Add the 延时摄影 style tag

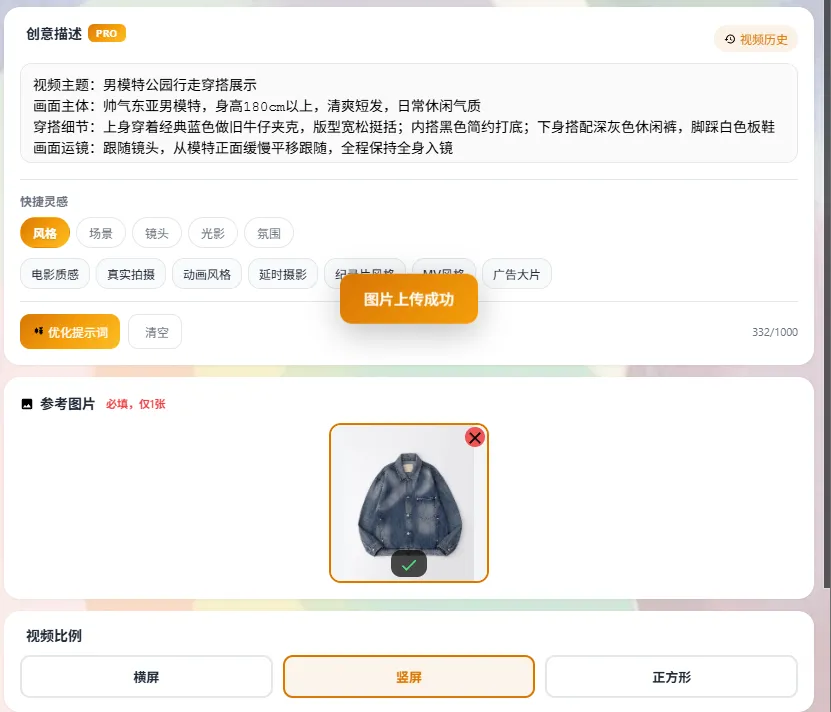[283, 274]
